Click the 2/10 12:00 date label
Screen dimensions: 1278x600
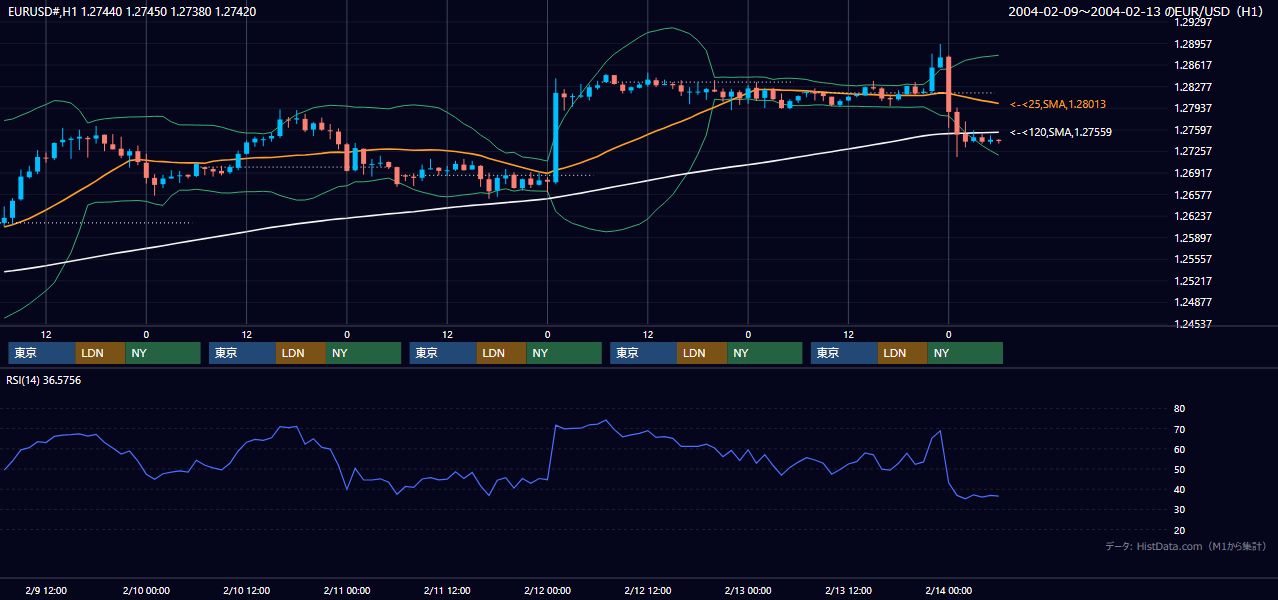click(245, 590)
